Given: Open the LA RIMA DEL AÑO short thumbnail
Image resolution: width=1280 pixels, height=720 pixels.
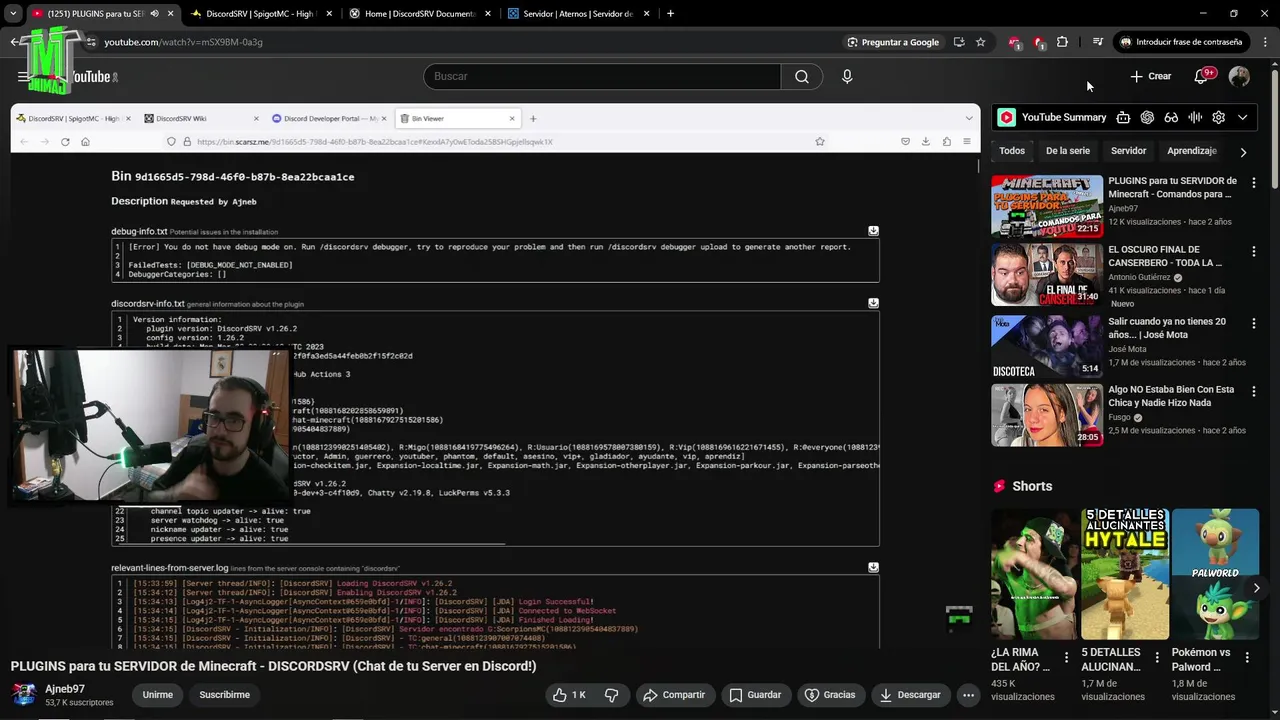Looking at the screenshot, I should (1034, 574).
